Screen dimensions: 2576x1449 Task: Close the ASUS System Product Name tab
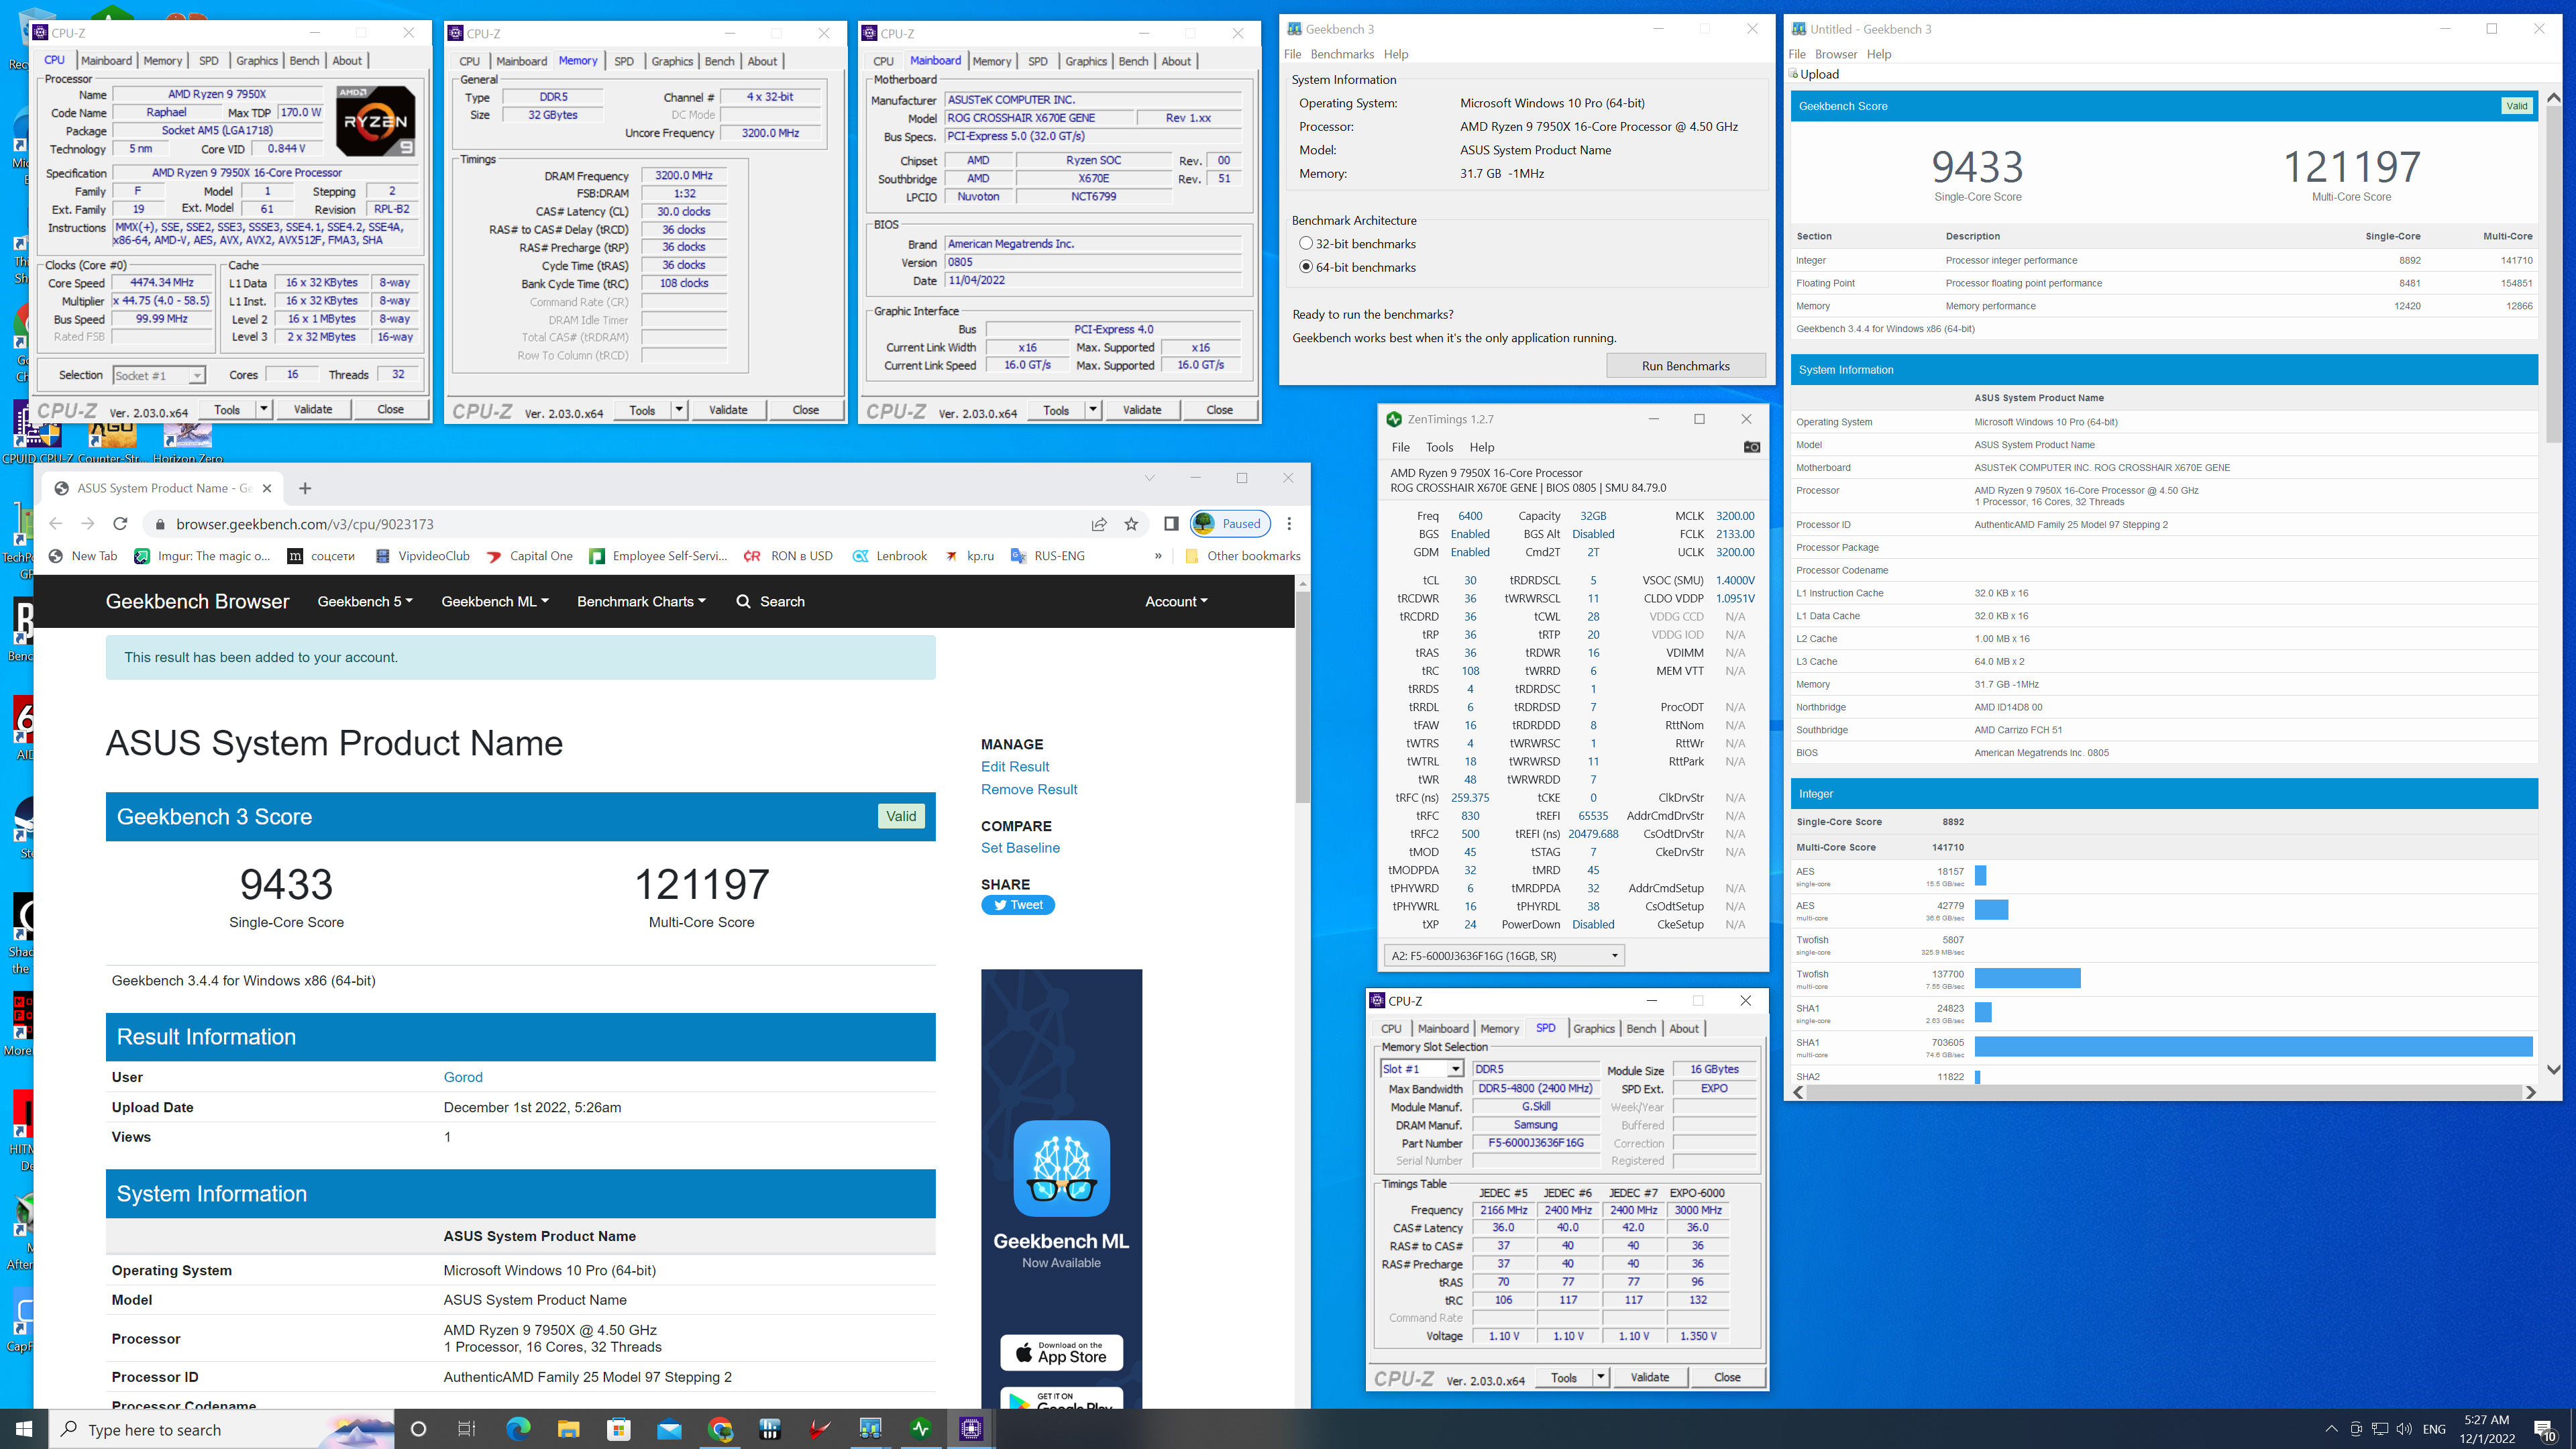[267, 488]
